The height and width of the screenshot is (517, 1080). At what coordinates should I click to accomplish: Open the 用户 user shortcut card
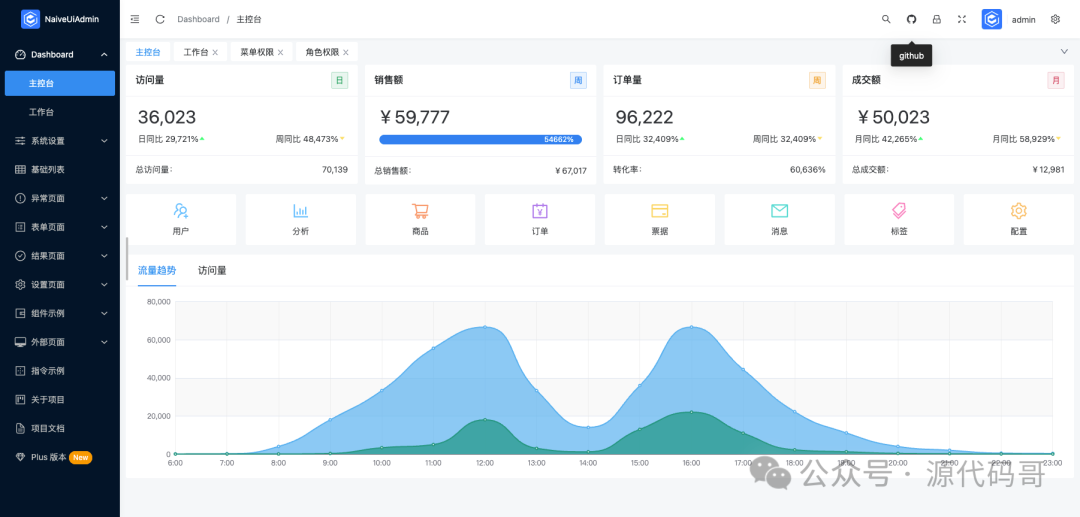[180, 219]
